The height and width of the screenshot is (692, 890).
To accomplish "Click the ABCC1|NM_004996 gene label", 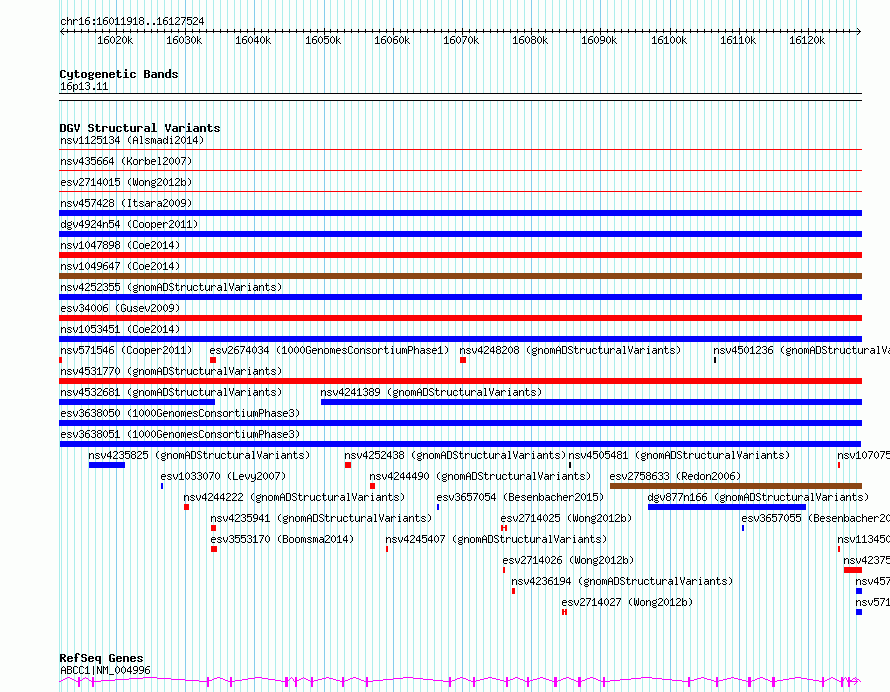I will coord(106,670).
